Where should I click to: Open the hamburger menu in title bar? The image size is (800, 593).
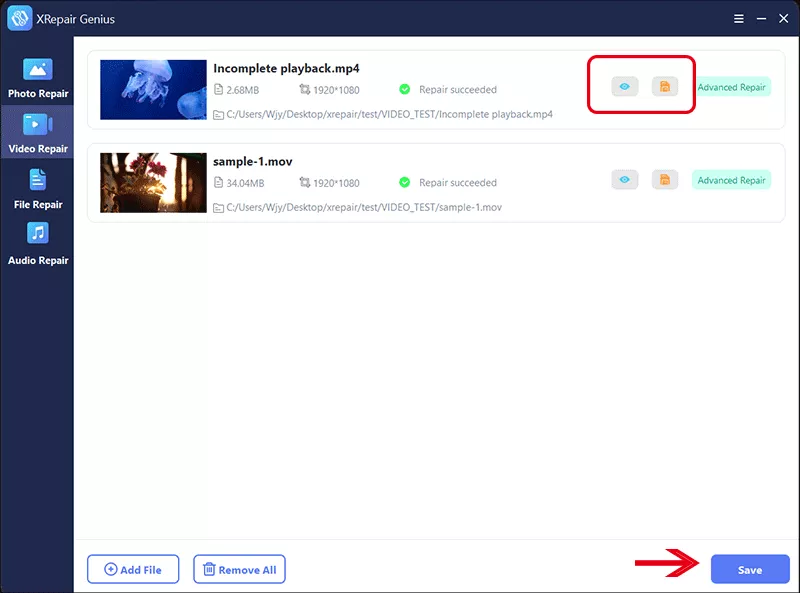tap(738, 19)
